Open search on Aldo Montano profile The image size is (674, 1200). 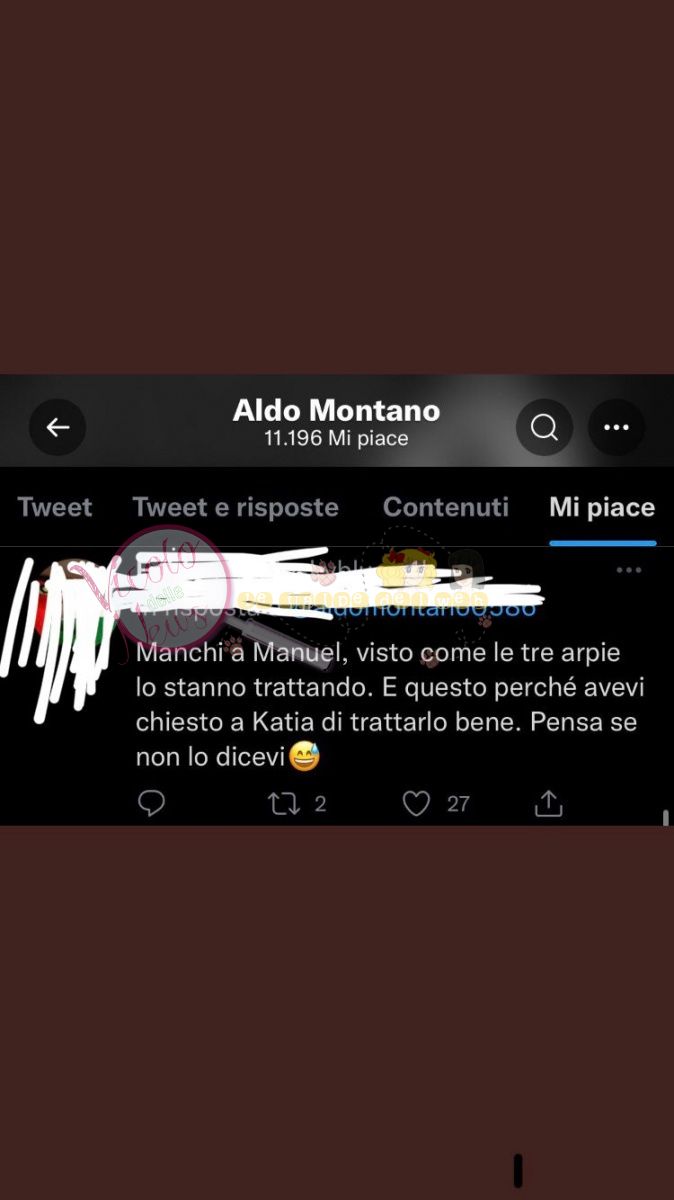544,428
